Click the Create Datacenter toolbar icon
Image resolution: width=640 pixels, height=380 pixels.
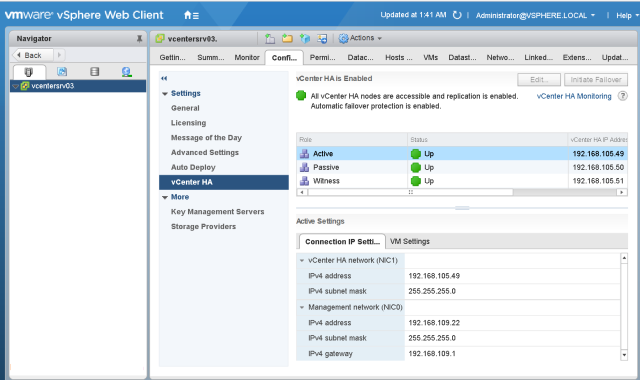tap(270, 38)
